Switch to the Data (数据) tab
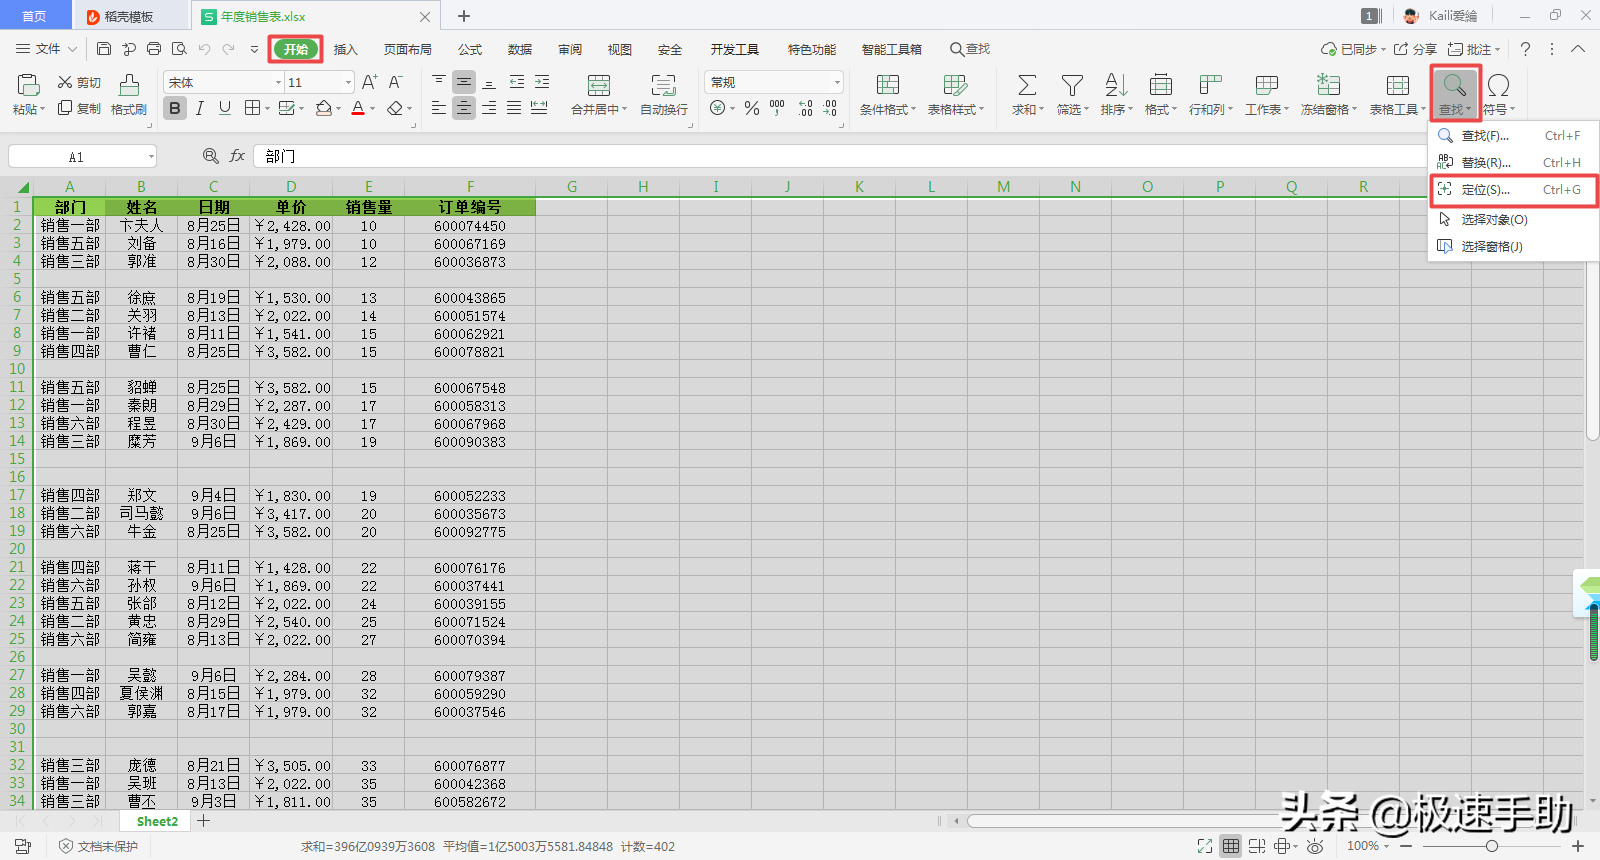Image resolution: width=1600 pixels, height=860 pixels. (x=520, y=49)
